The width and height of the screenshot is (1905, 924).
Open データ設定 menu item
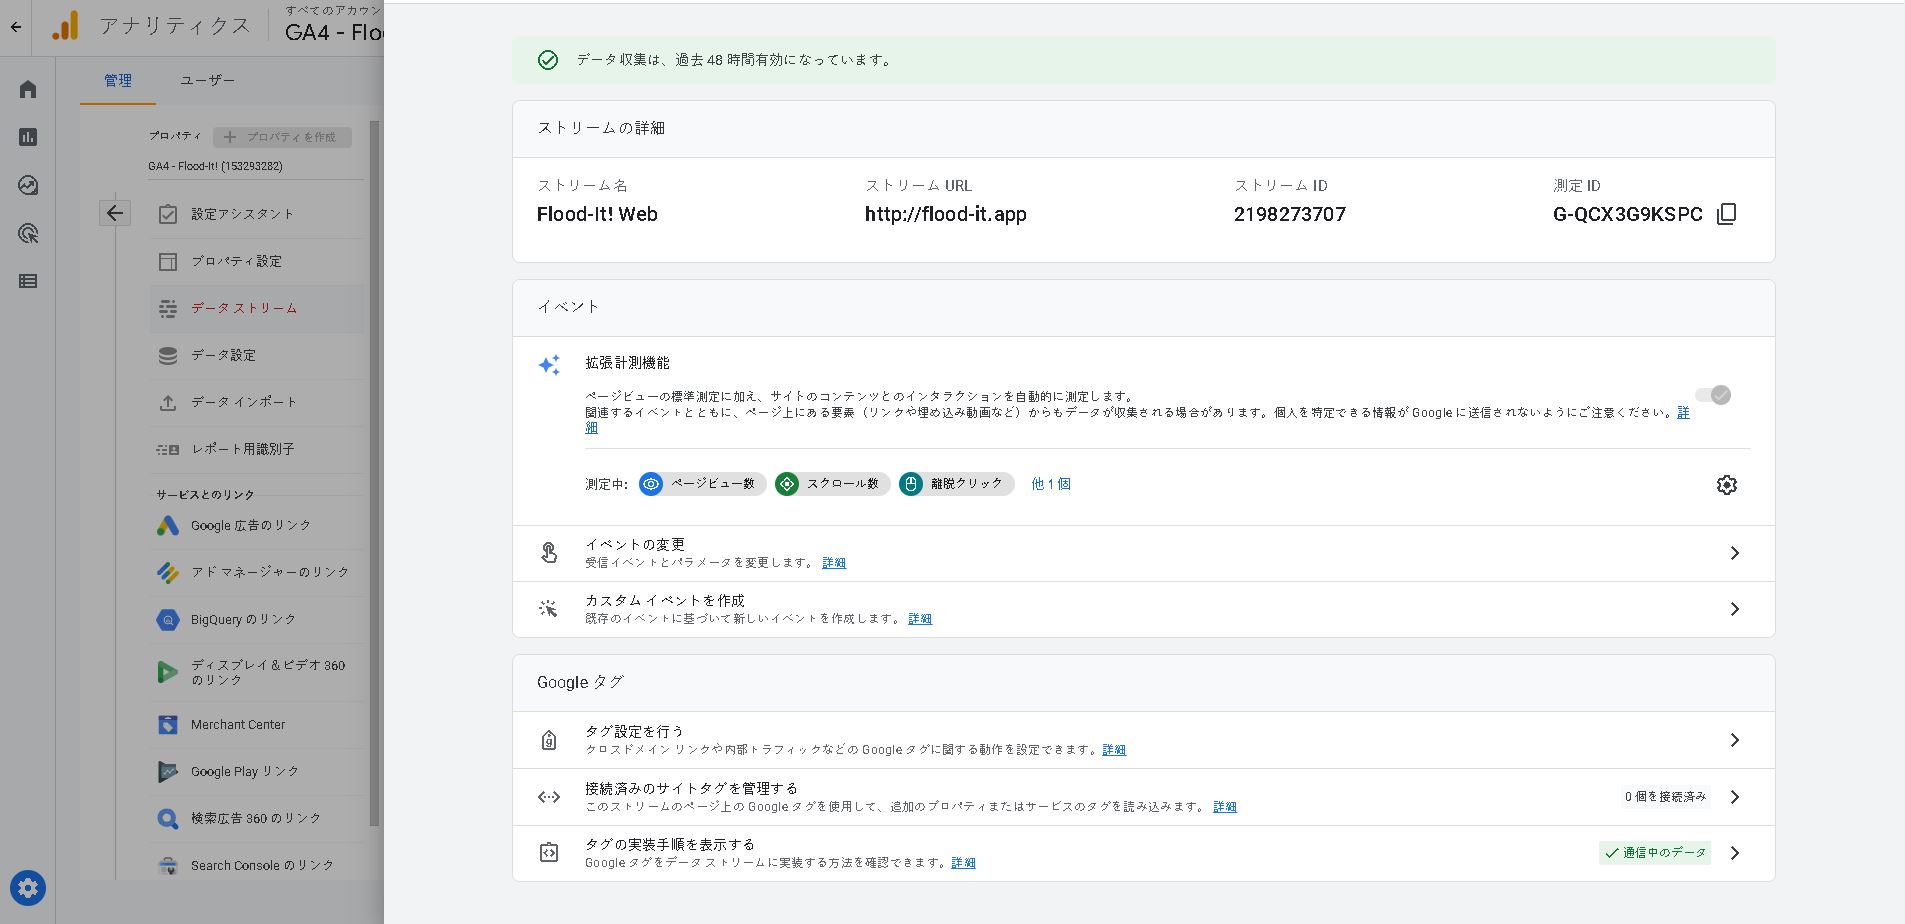pyautogui.click(x=257, y=355)
